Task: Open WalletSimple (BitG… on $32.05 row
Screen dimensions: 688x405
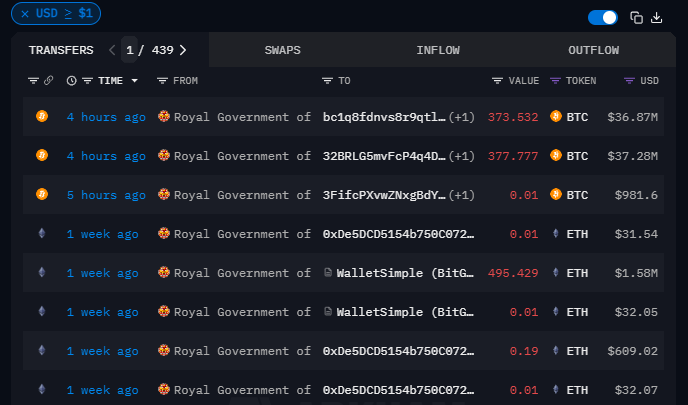Action: pyautogui.click(x=405, y=312)
